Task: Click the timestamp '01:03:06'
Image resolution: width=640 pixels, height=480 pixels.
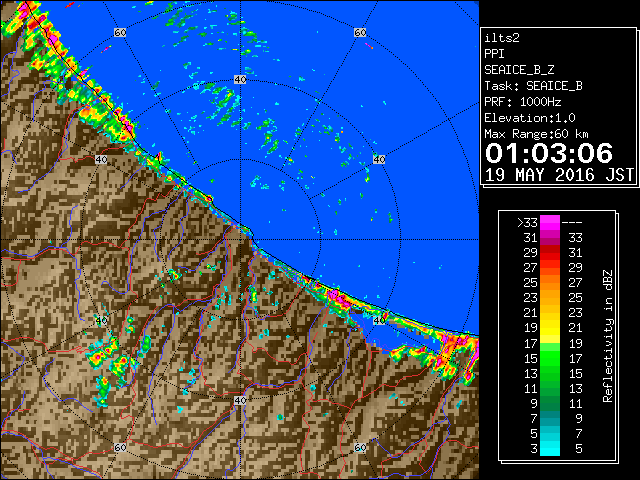Action: 549,153
